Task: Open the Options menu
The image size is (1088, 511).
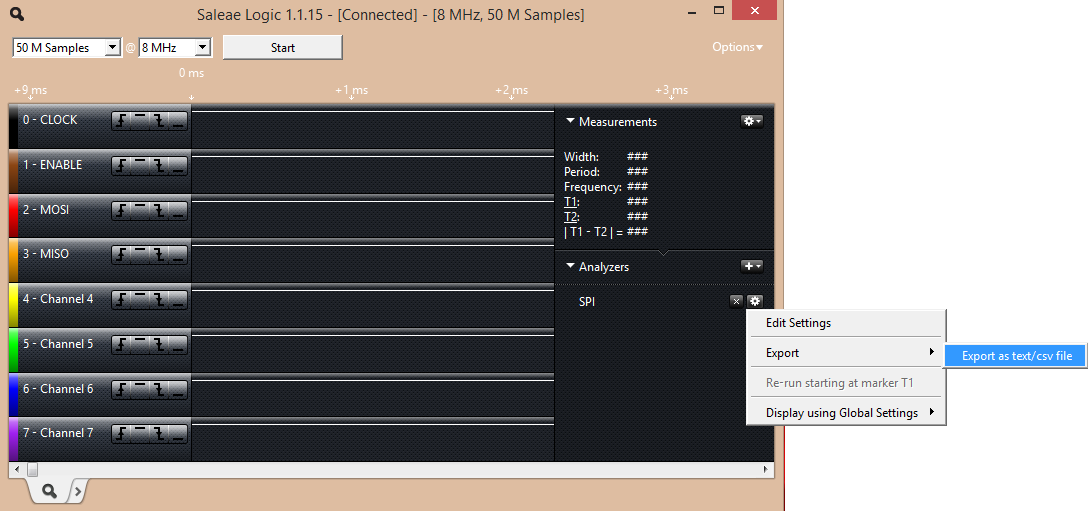Action: point(737,47)
